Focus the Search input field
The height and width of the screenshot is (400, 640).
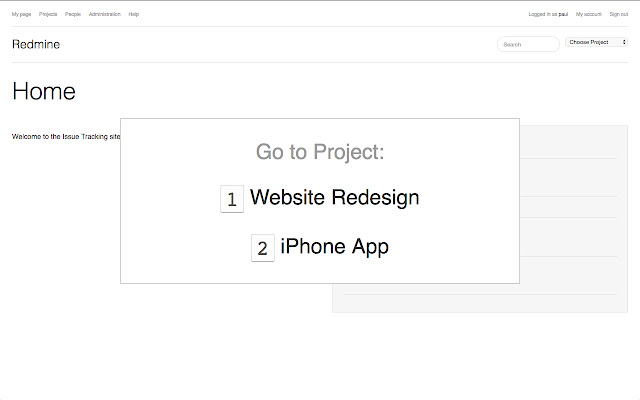528,44
